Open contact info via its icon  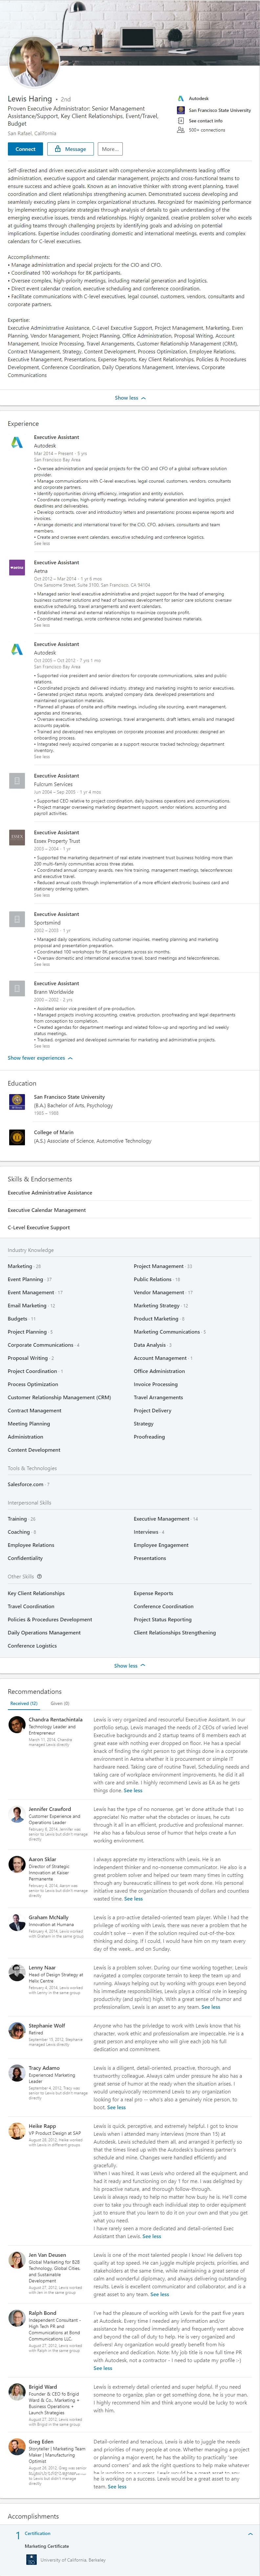(x=181, y=121)
